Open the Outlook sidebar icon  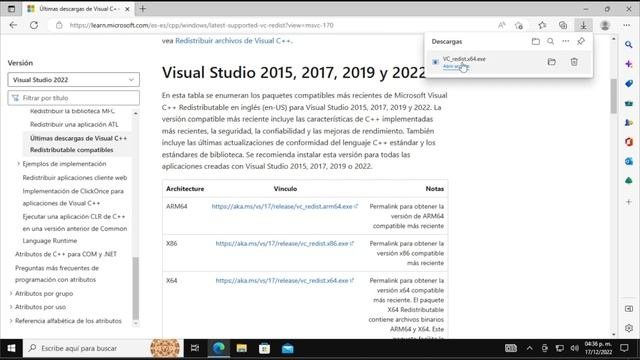coord(629,162)
